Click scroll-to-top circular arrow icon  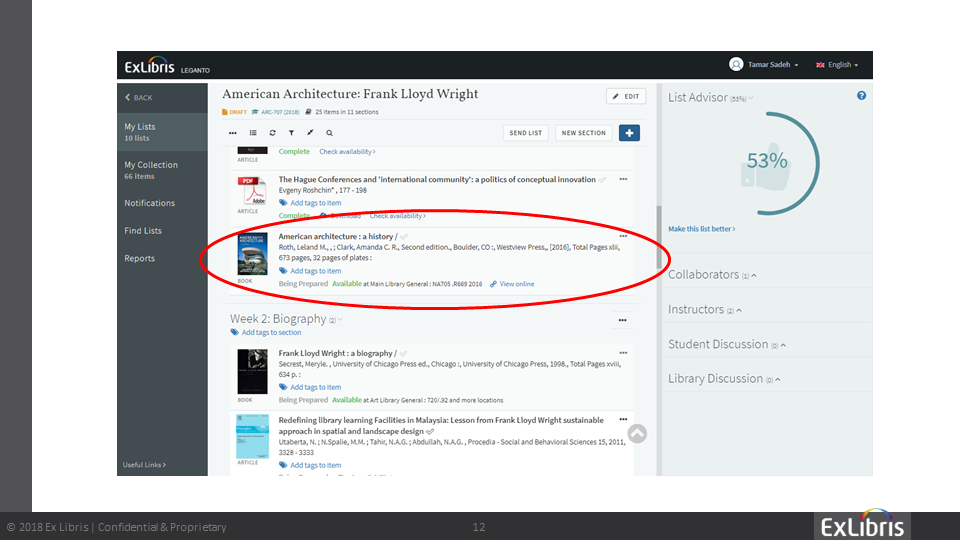coord(637,433)
